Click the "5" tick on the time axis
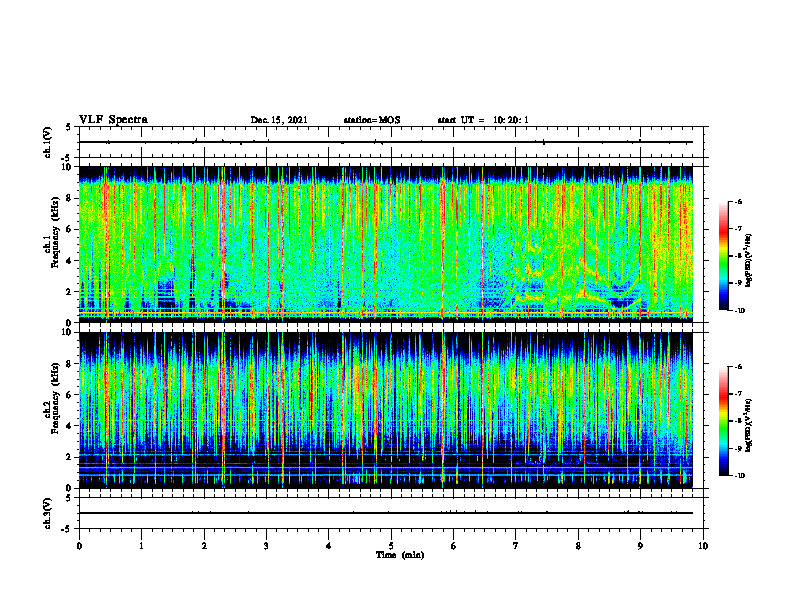This screenshot has width=792, height=612. [391, 546]
